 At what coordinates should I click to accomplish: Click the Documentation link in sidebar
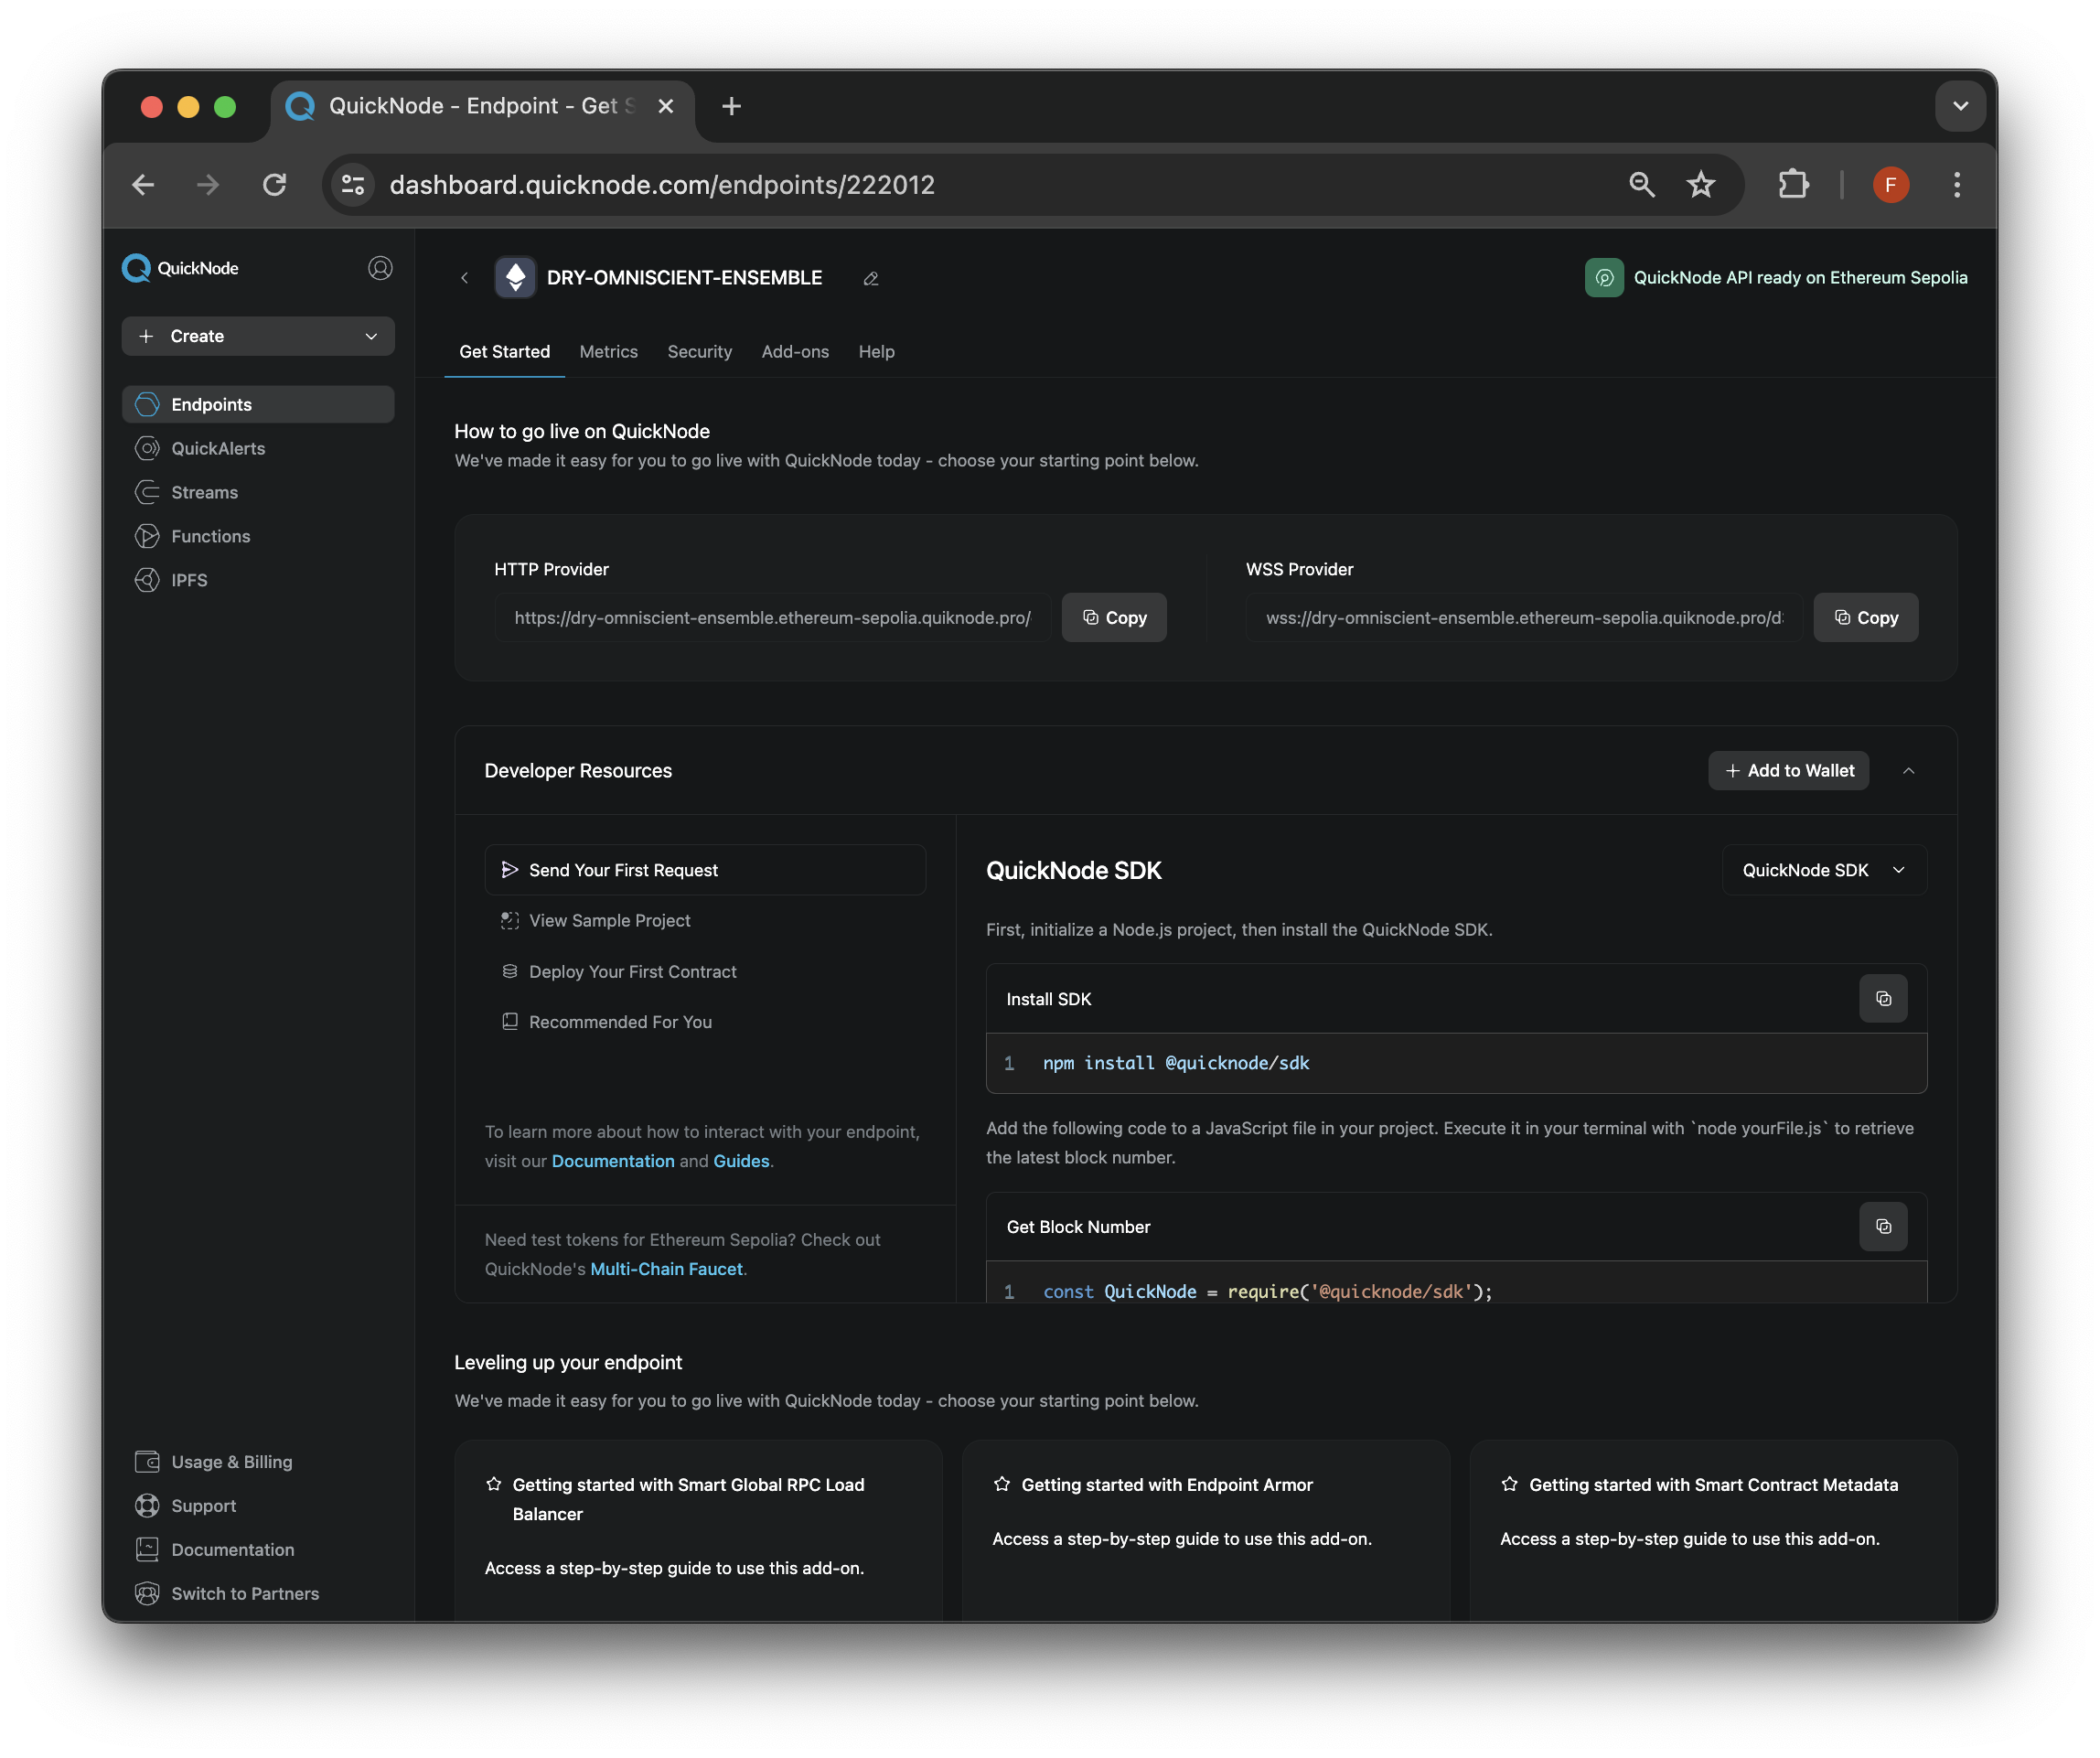tap(234, 1549)
